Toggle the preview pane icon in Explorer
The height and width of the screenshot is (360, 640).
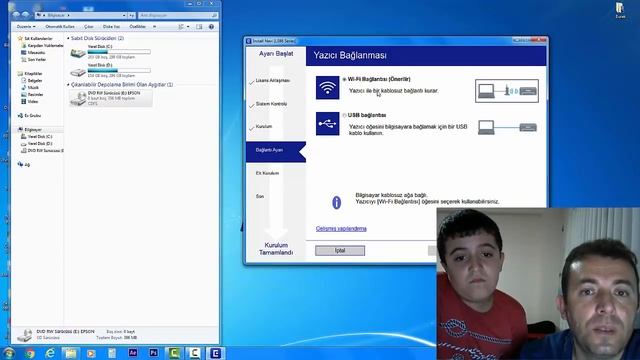tap(199, 27)
